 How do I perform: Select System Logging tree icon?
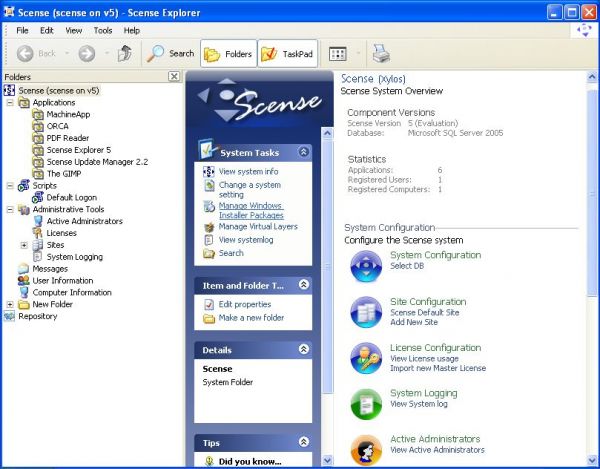[x=38, y=257]
